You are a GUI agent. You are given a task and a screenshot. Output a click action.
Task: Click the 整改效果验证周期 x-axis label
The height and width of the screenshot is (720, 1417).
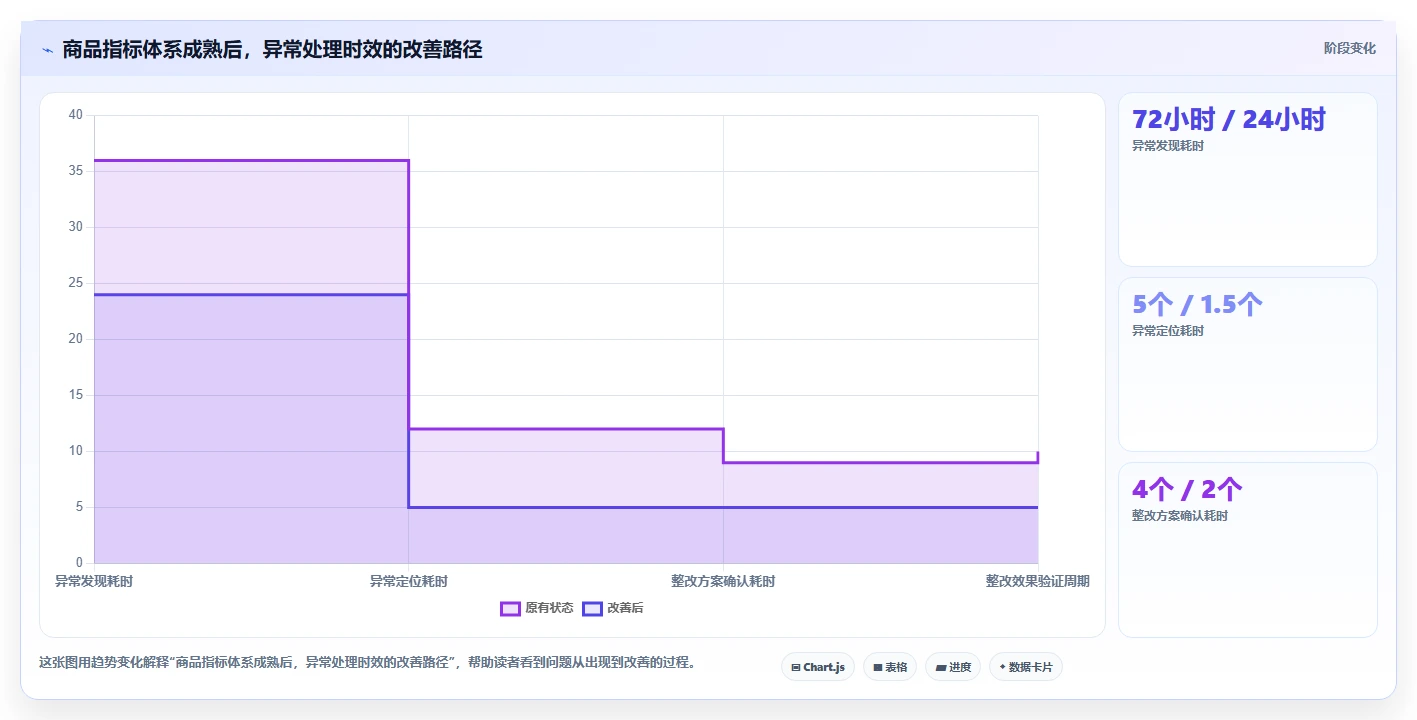pyautogui.click(x=1037, y=581)
